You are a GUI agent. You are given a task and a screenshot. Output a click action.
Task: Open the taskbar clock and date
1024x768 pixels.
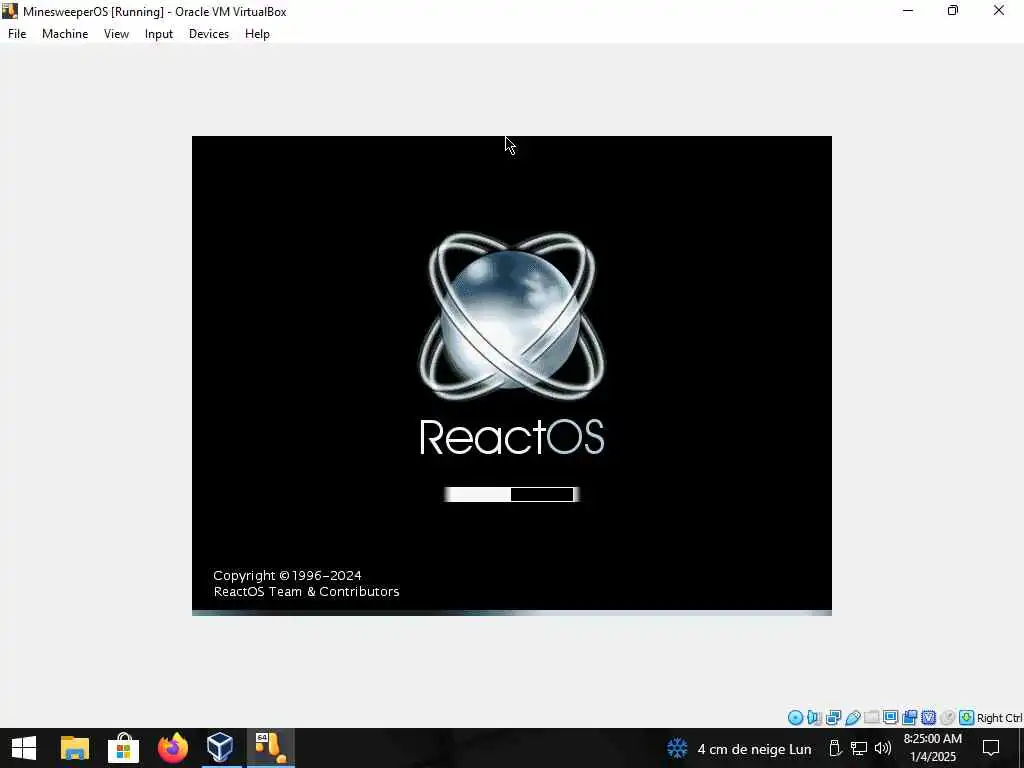point(933,748)
